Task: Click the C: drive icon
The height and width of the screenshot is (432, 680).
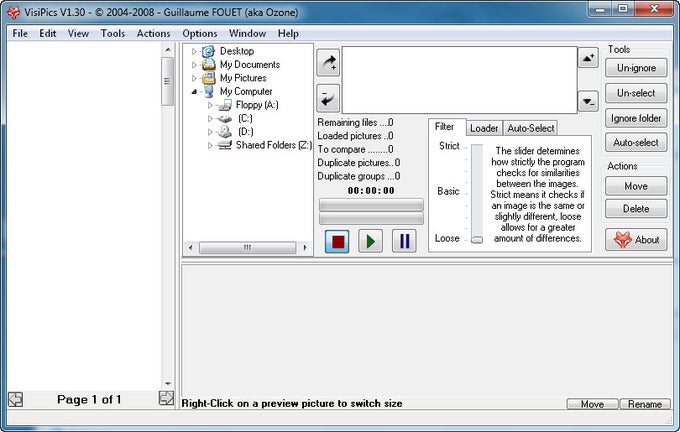Action: pyautogui.click(x=224, y=118)
